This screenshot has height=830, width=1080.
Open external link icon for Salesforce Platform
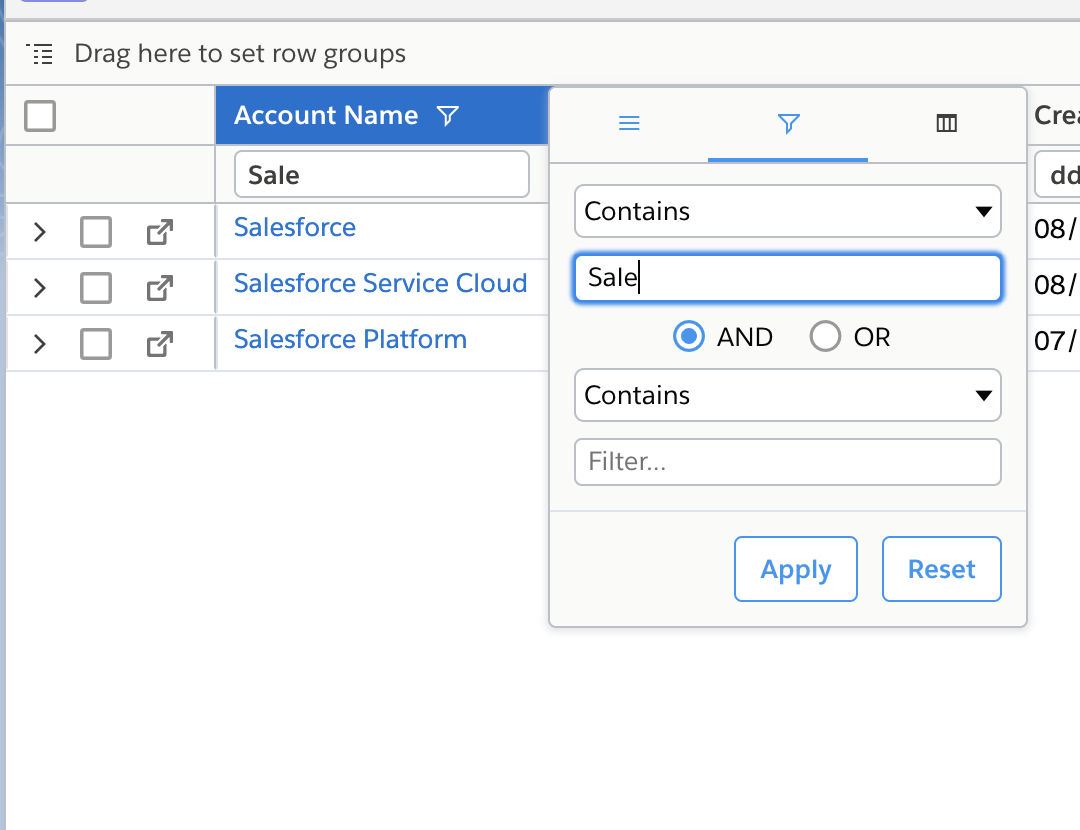159,344
